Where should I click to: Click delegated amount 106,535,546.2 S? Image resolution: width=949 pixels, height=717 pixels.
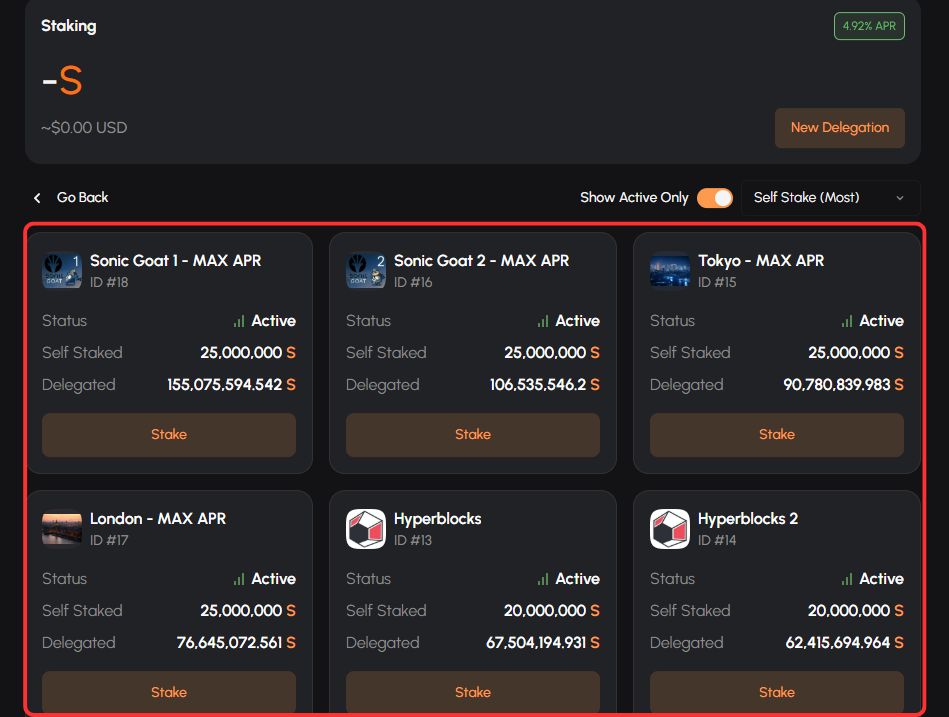pos(545,385)
